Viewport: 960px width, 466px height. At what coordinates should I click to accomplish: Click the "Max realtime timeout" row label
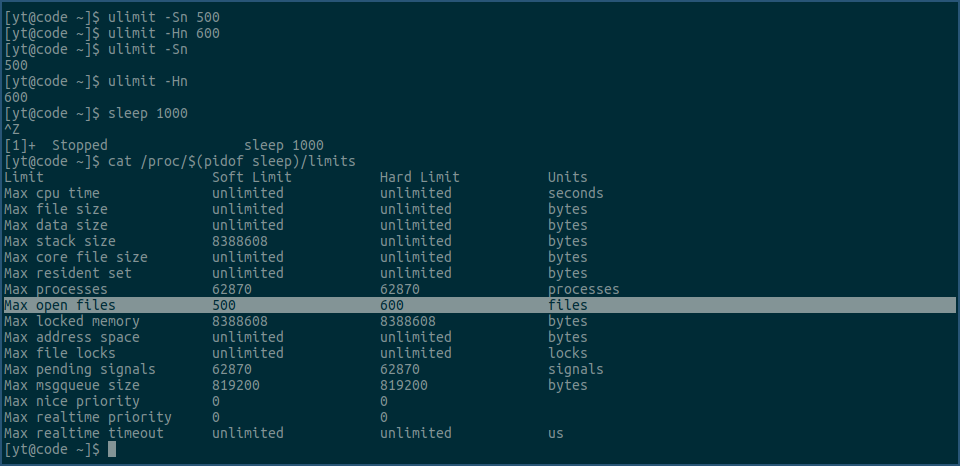[84, 433]
